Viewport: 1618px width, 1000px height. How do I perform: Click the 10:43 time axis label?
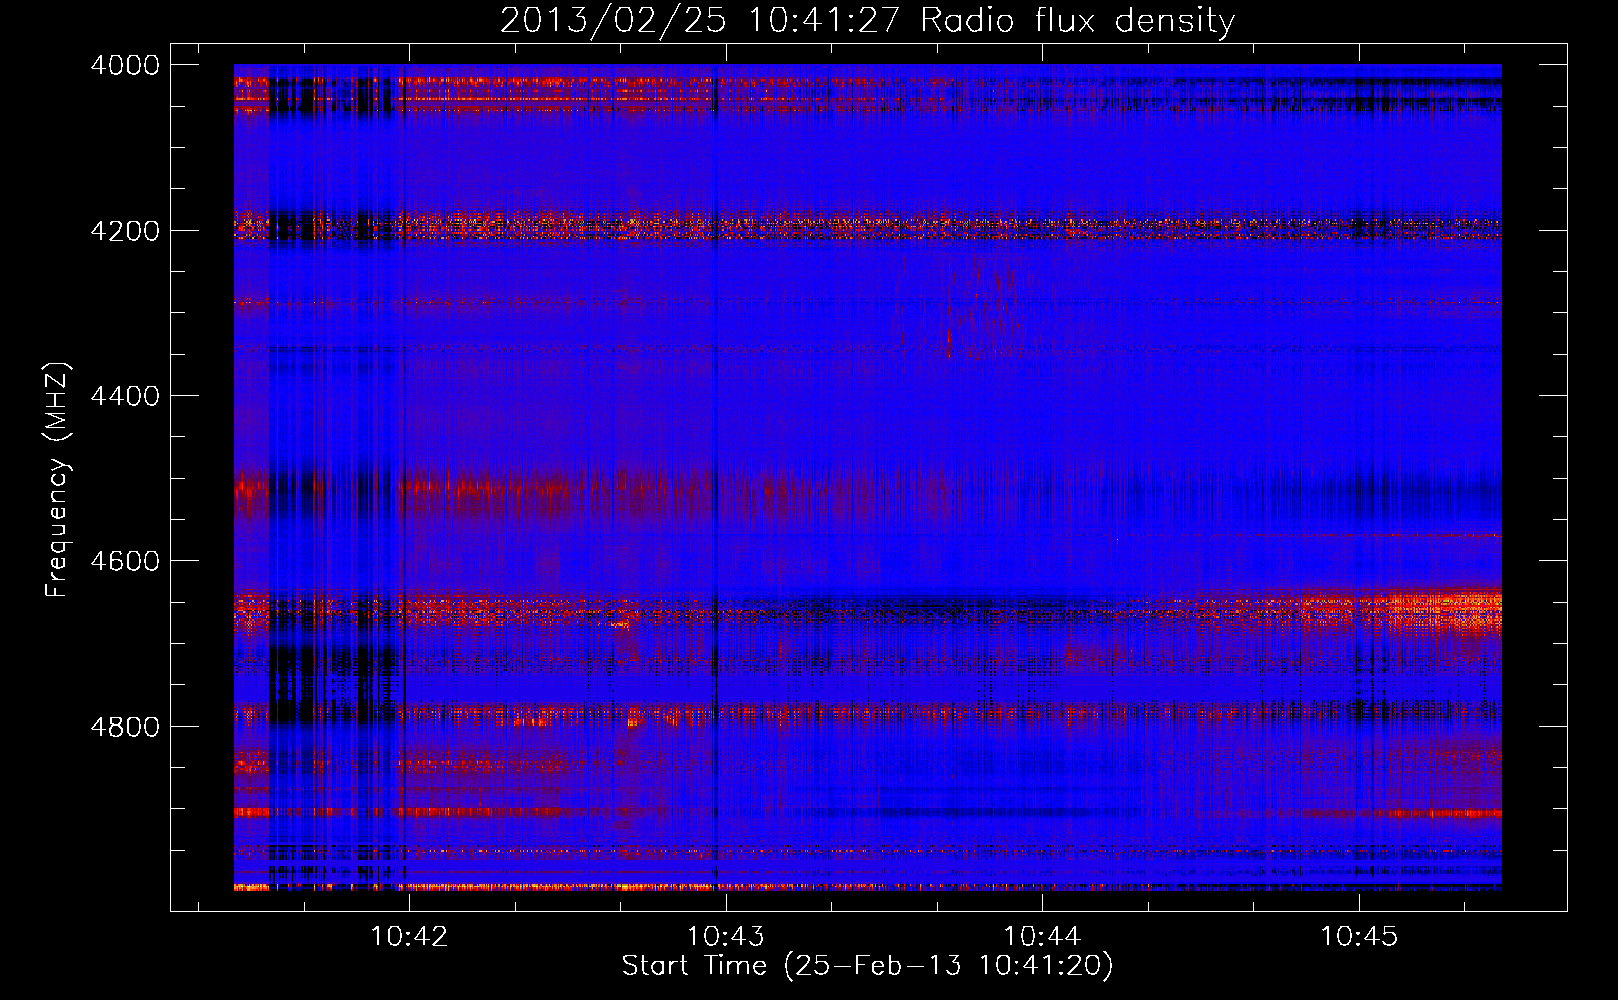[x=726, y=936]
